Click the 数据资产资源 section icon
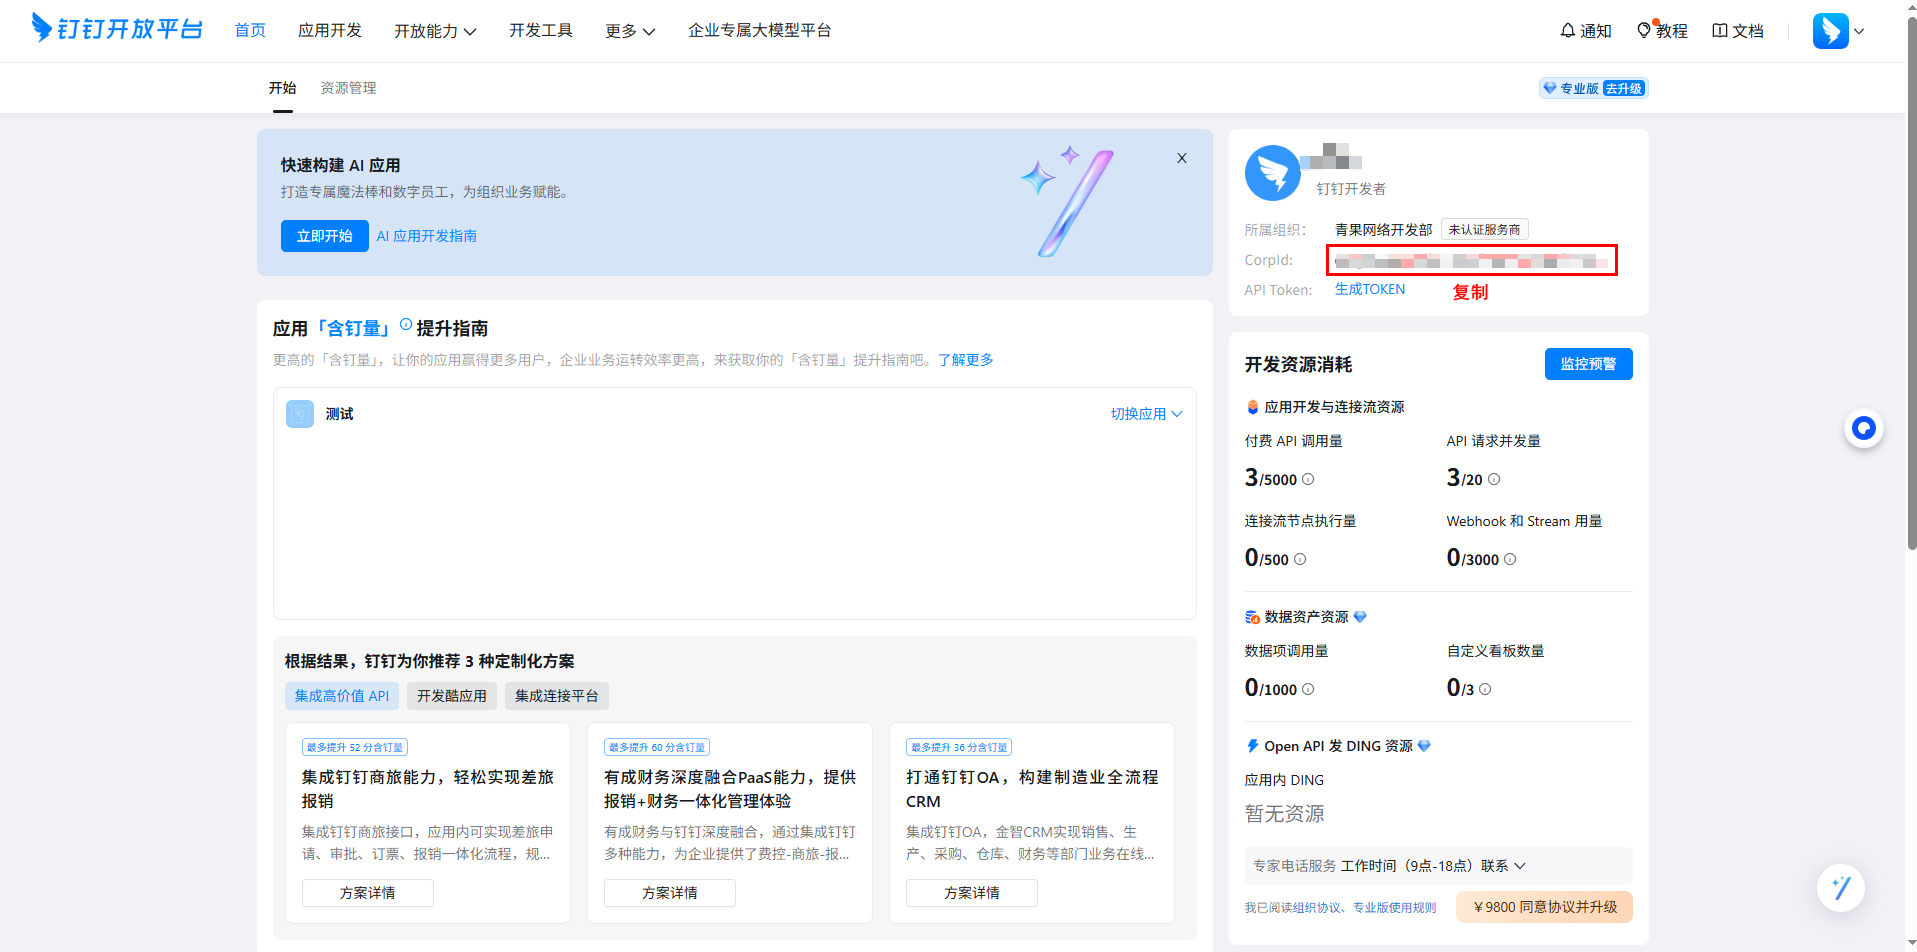1917x952 pixels. pos(1252,617)
